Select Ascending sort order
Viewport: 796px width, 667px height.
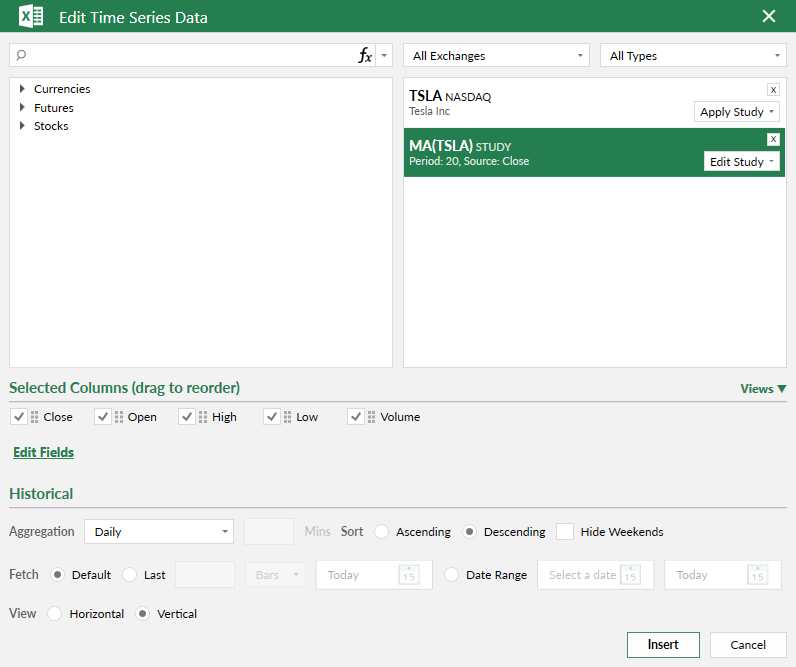pos(381,531)
